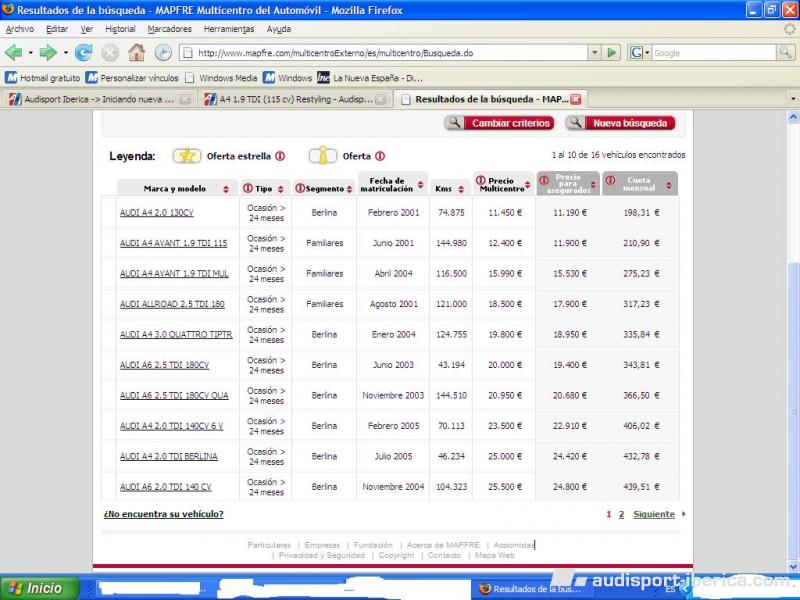Image resolution: width=800 pixels, height=600 pixels.
Task: Open the AUDI A4 3.0 QUATTRO TIPTR link
Action: (x=176, y=335)
